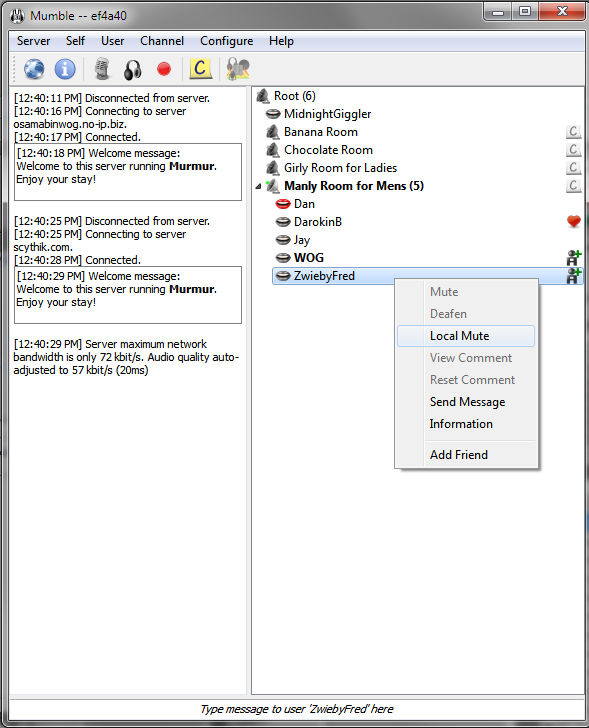
Task: Select the Banana Room channel
Action: click(x=321, y=132)
